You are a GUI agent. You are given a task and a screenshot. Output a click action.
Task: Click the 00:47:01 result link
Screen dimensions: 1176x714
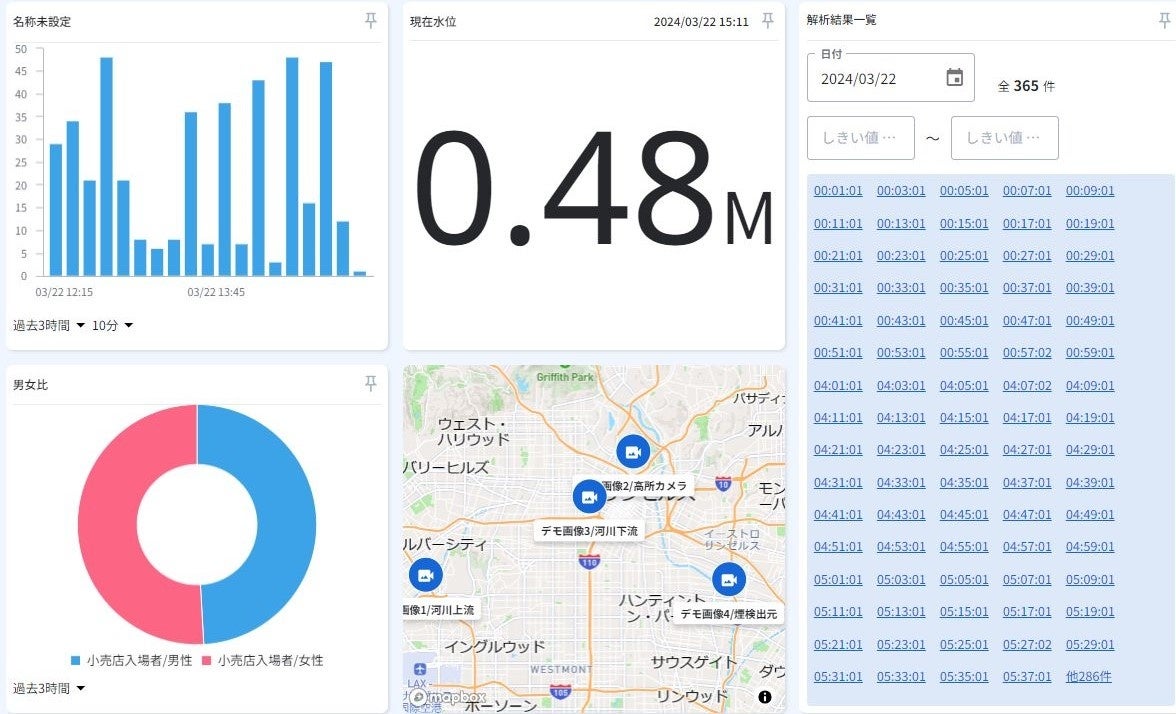coord(1027,320)
